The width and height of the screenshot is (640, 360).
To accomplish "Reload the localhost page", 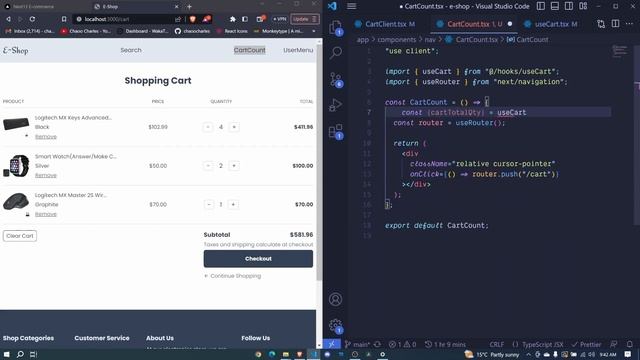I will coord(32,19).
